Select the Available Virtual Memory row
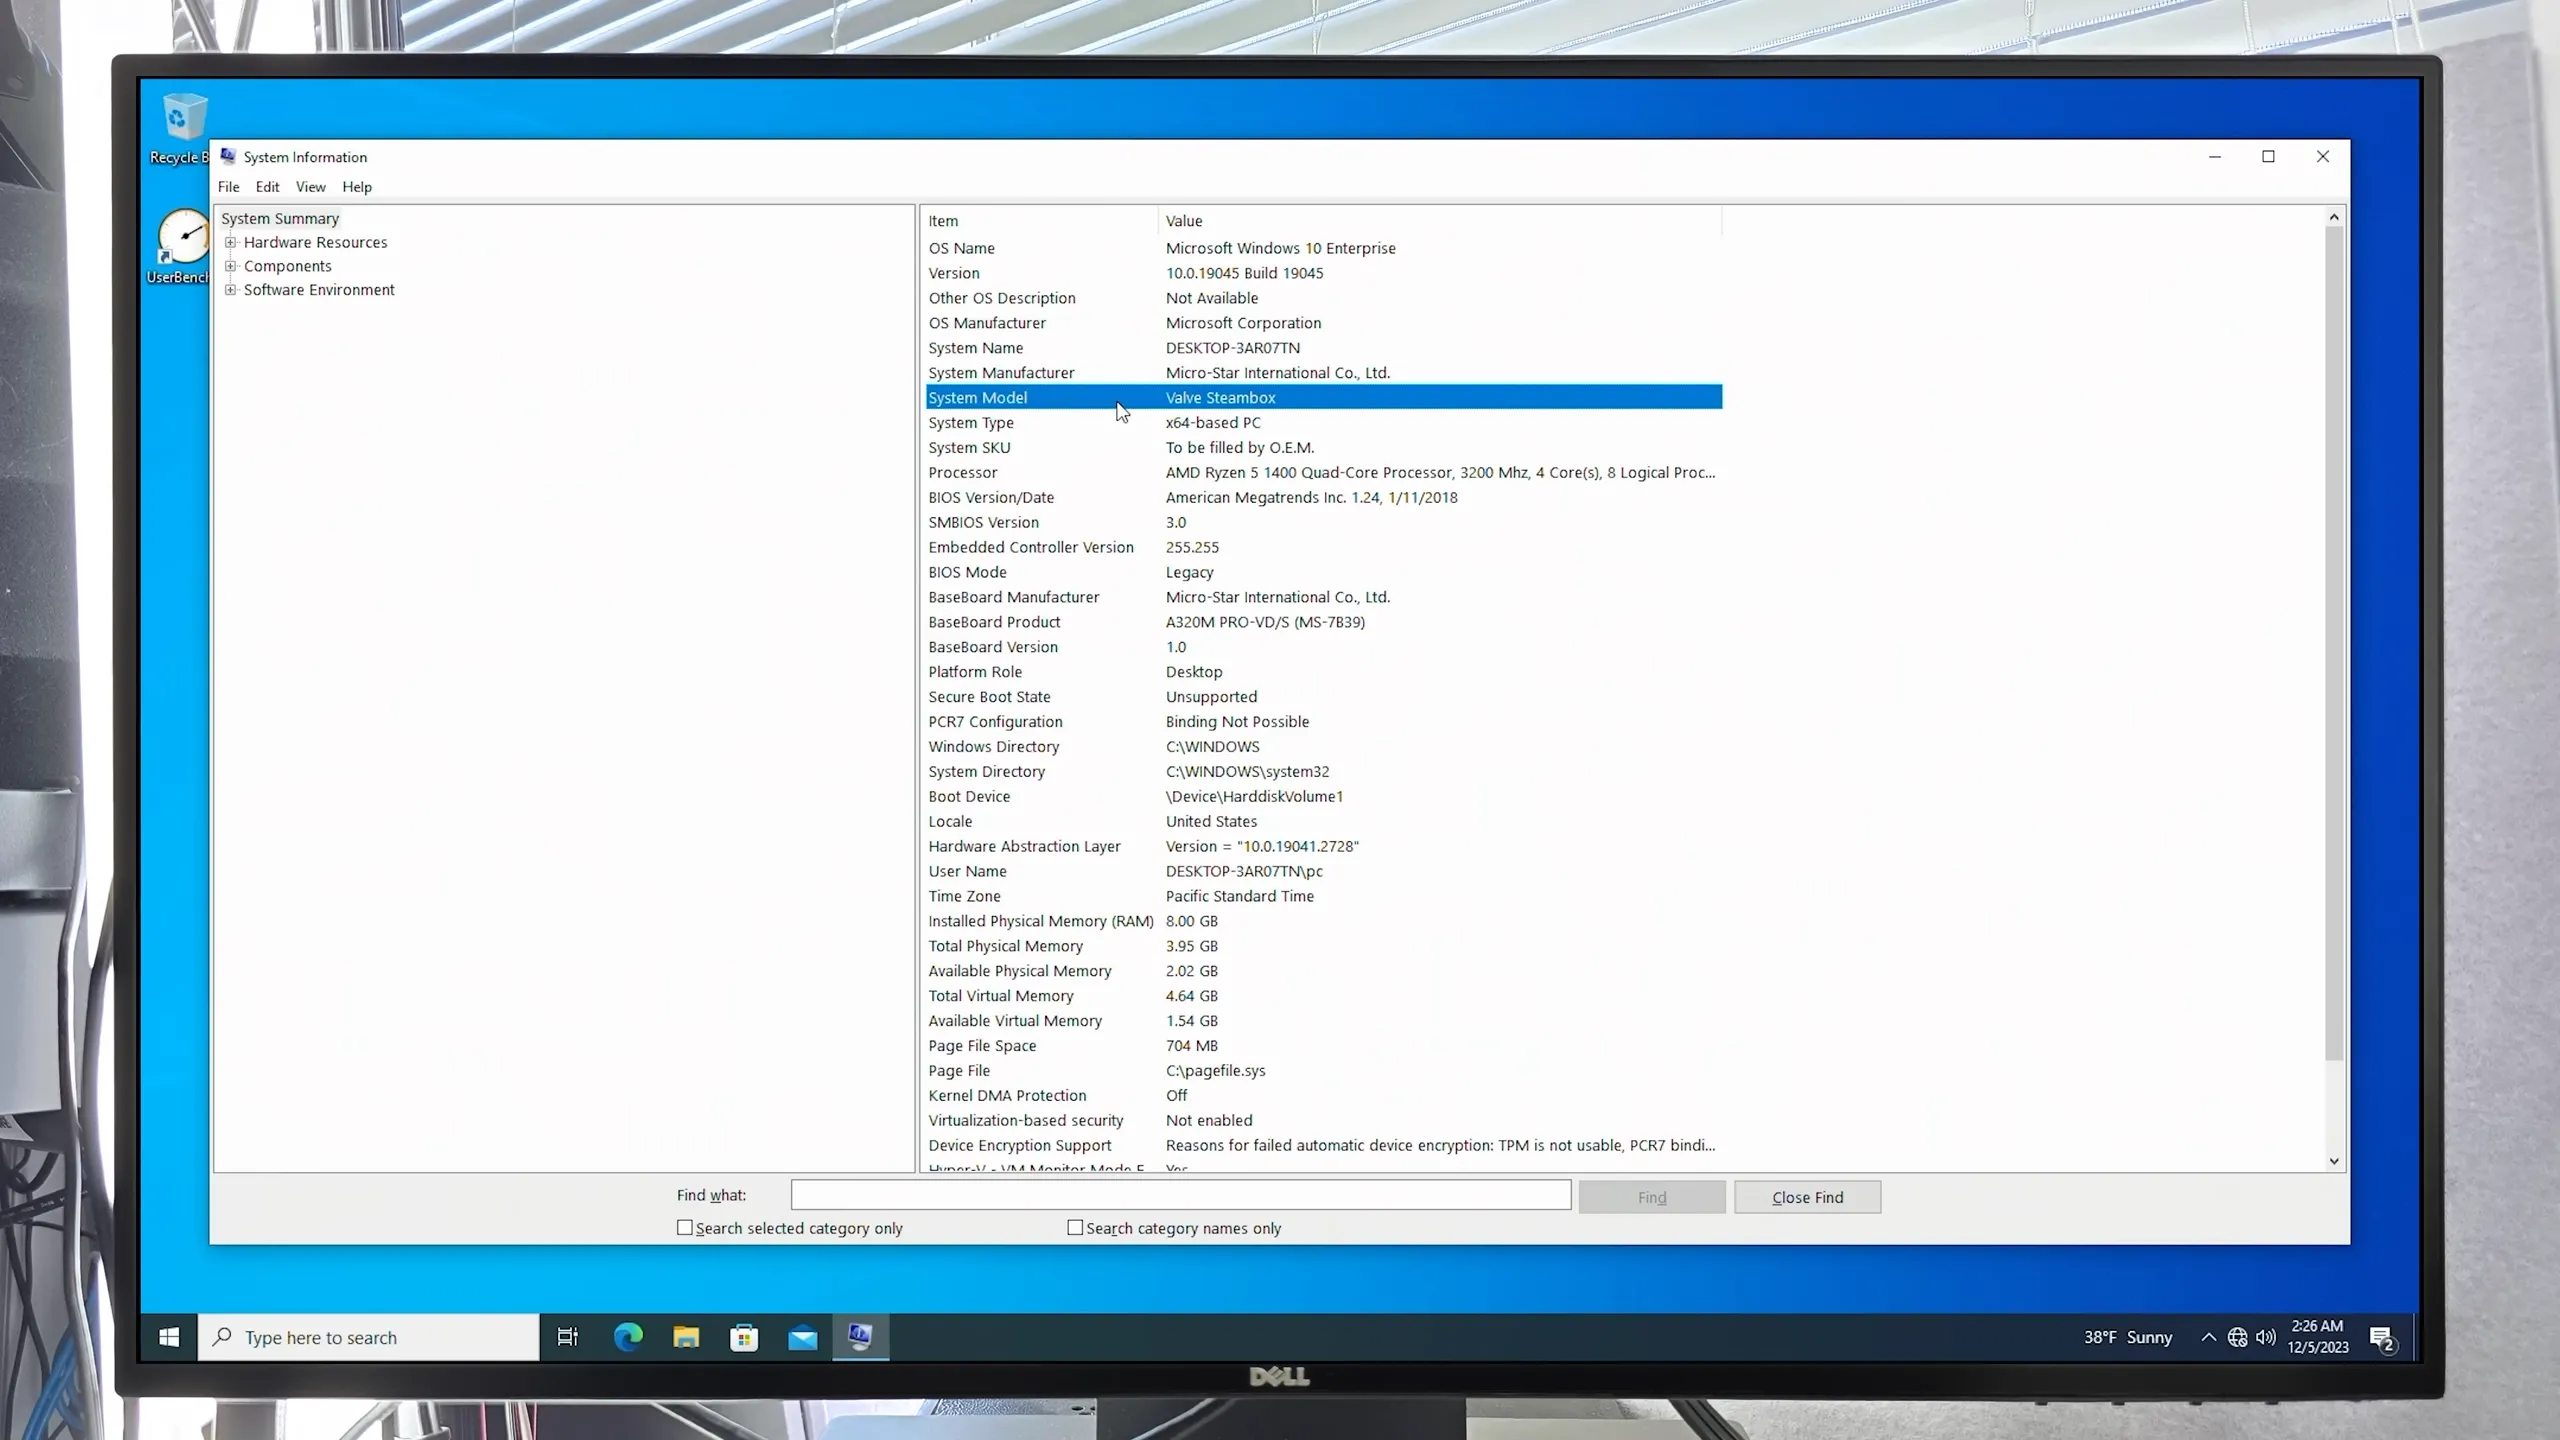The height and width of the screenshot is (1440, 2560). (1324, 1021)
